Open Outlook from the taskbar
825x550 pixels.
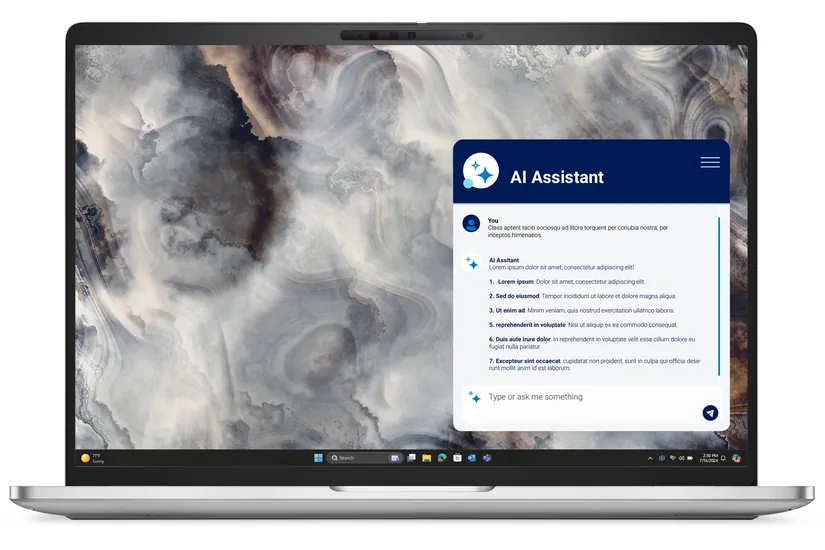pos(472,458)
